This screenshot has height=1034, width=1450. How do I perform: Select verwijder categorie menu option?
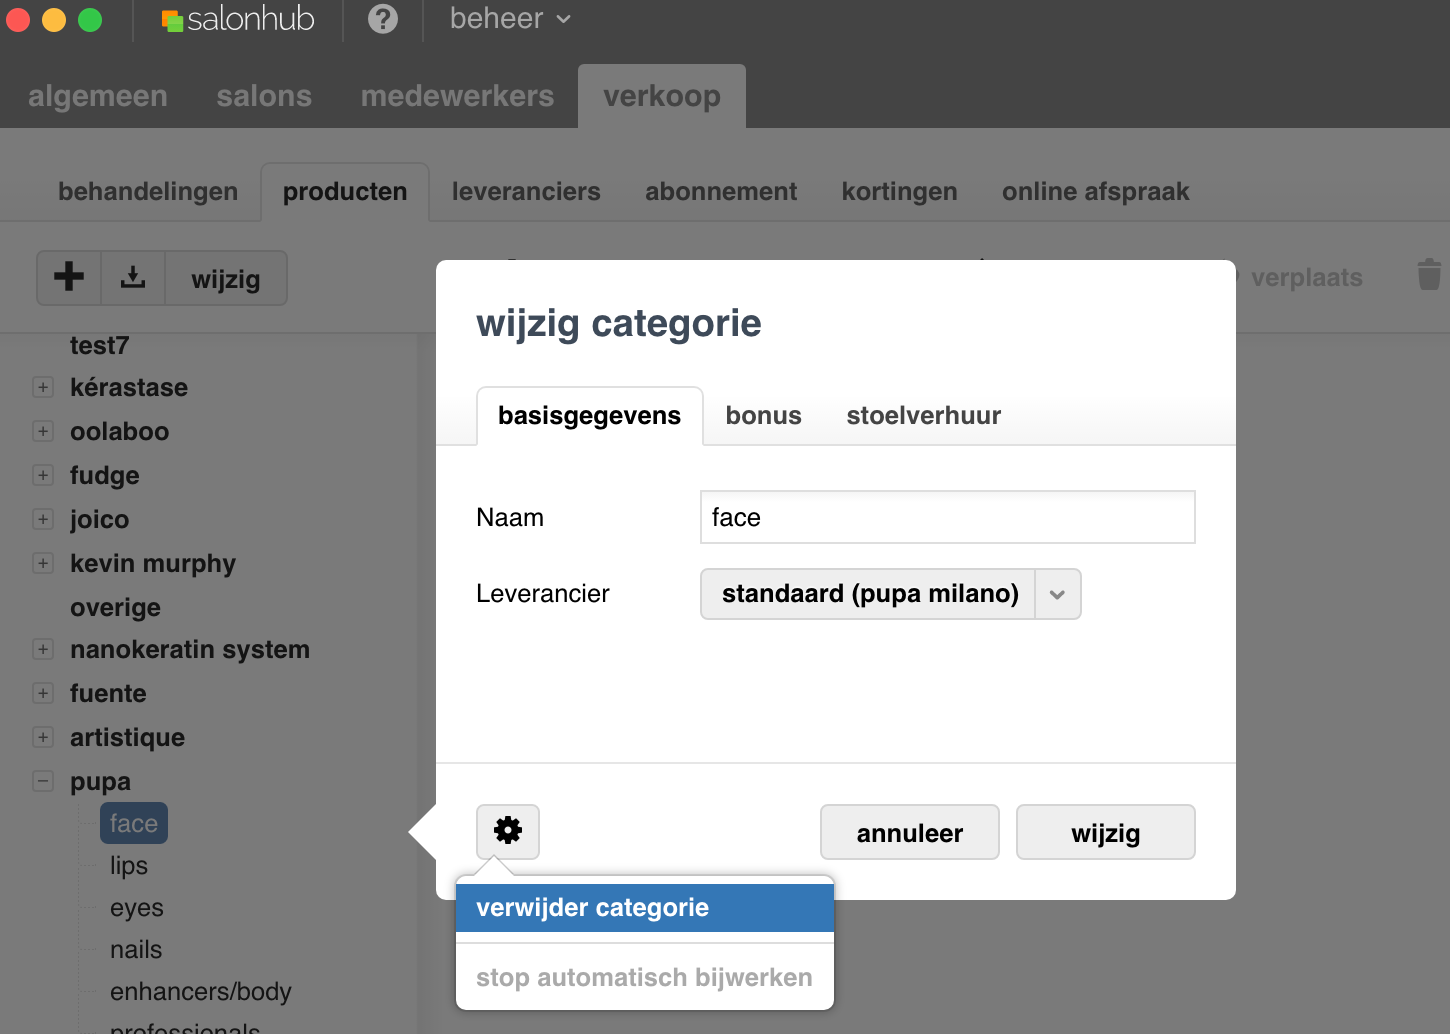[644, 908]
